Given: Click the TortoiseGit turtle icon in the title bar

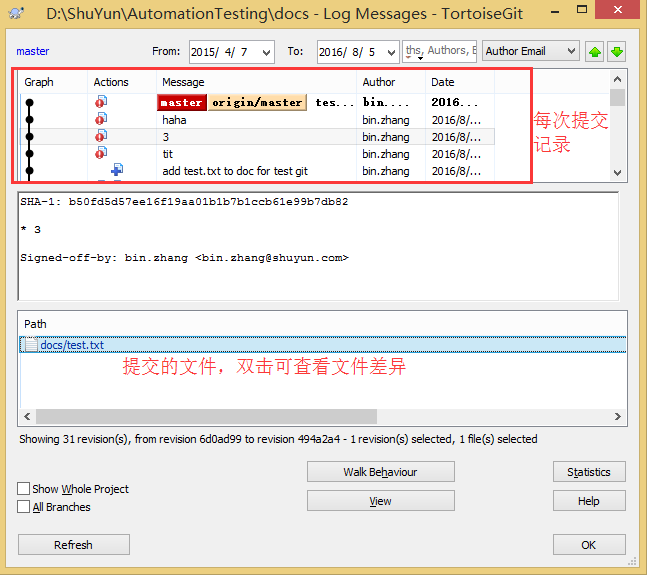Looking at the screenshot, I should pos(16,13).
